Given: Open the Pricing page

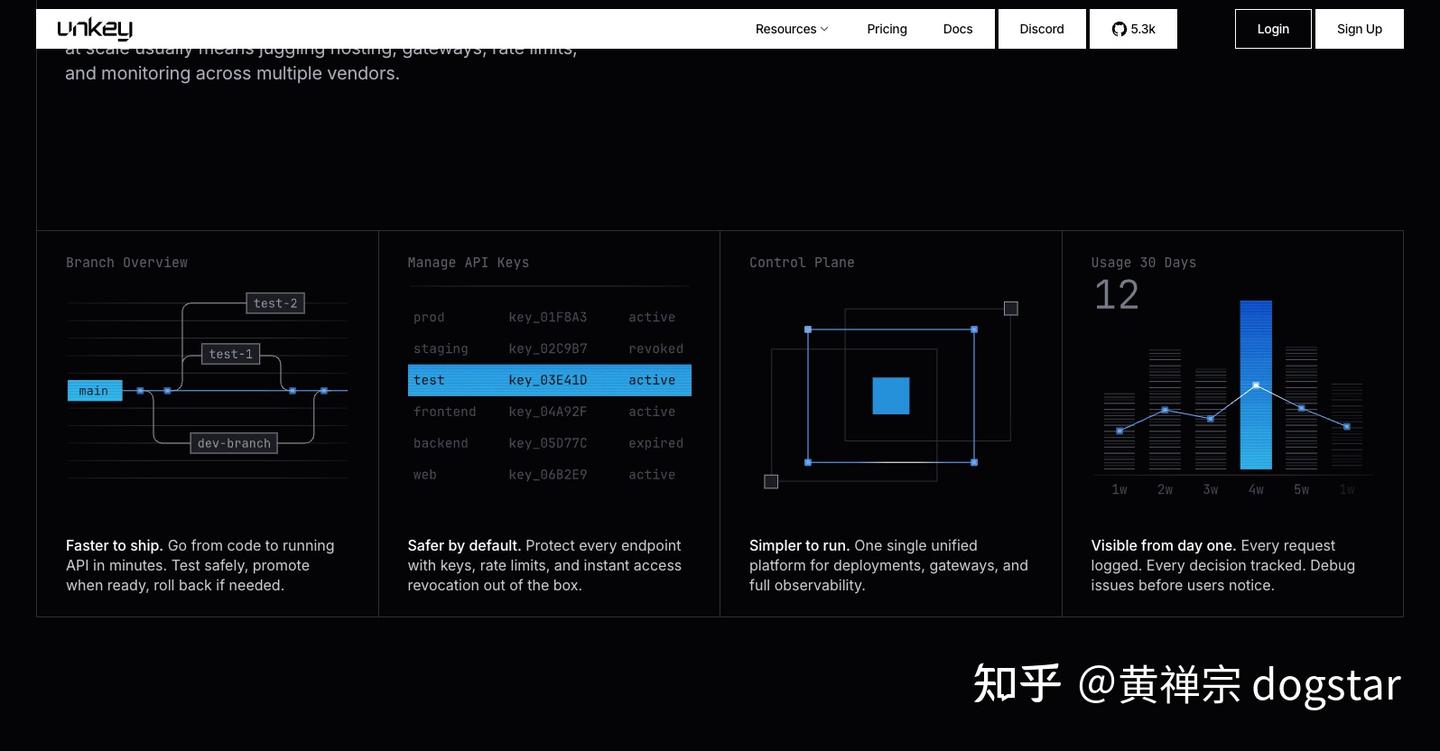Looking at the screenshot, I should click(887, 29).
